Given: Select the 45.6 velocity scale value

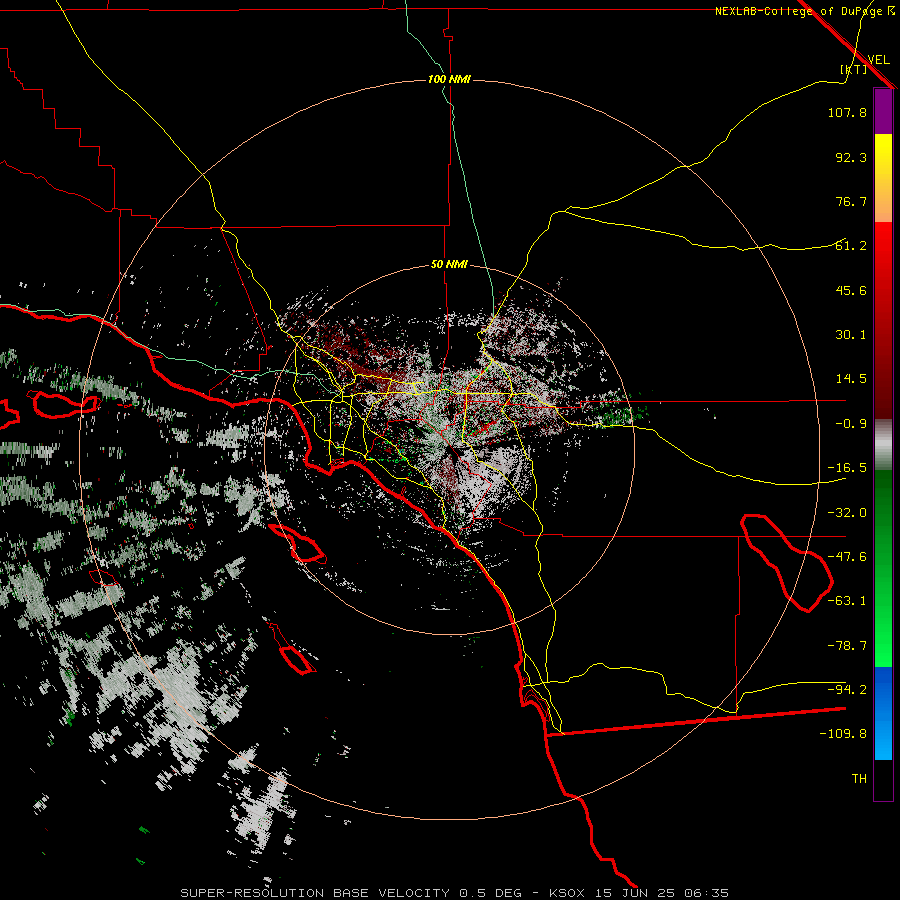Looking at the screenshot, I should click(851, 290).
